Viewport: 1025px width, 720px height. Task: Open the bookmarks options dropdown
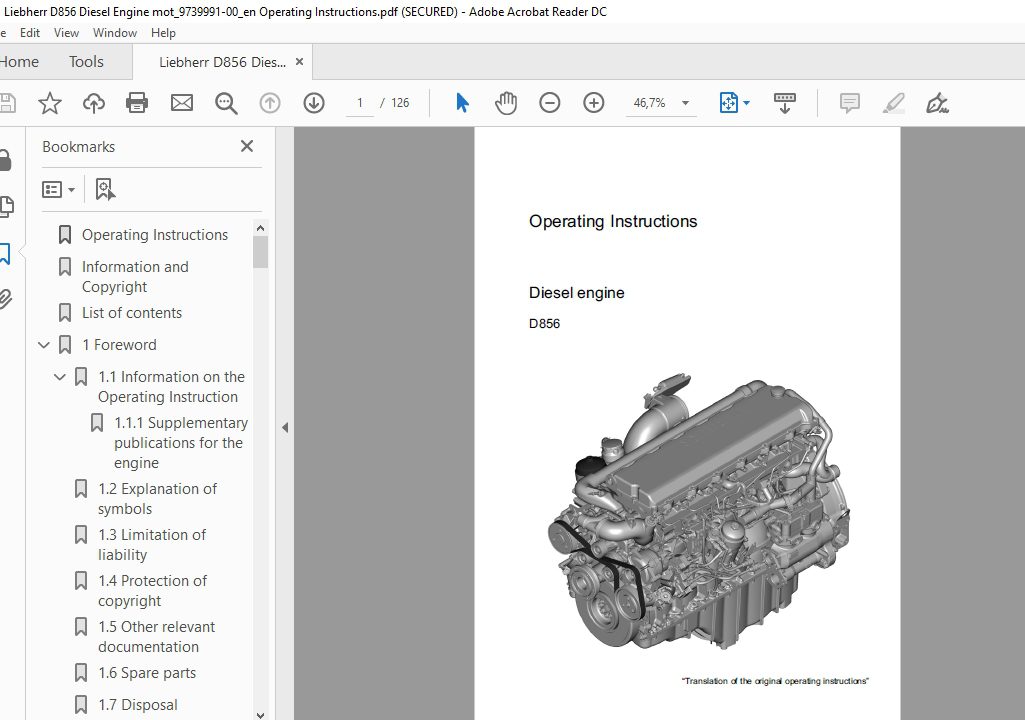59,189
